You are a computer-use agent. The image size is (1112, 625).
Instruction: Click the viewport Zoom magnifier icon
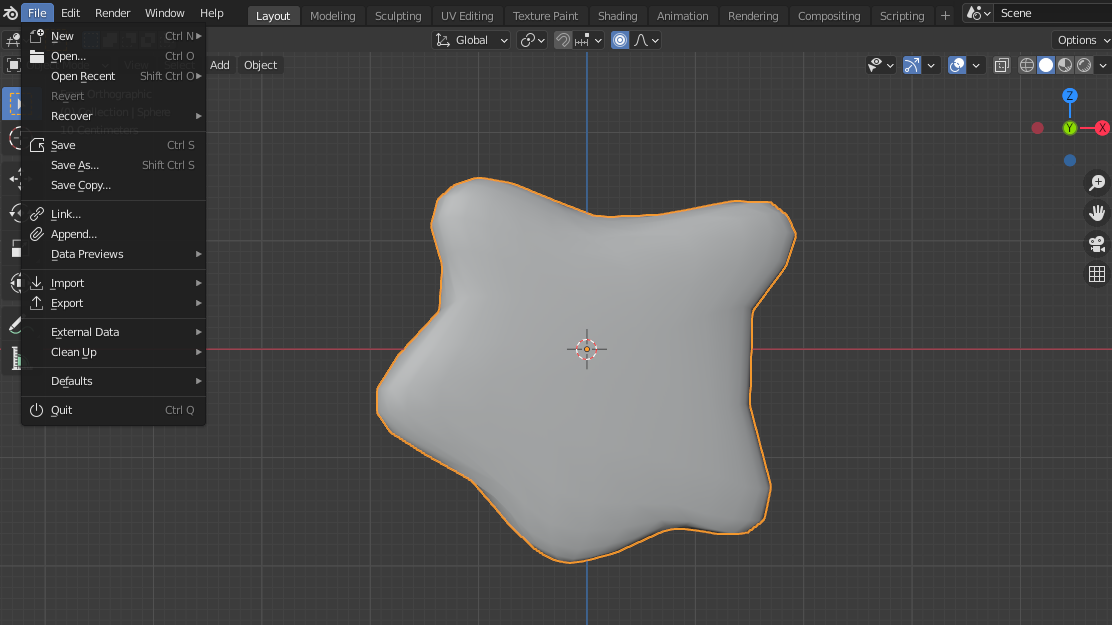[1097, 183]
